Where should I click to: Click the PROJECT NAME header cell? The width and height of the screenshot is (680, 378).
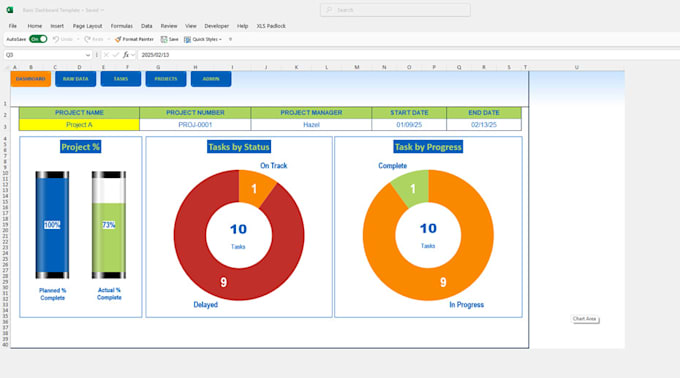[x=79, y=113]
